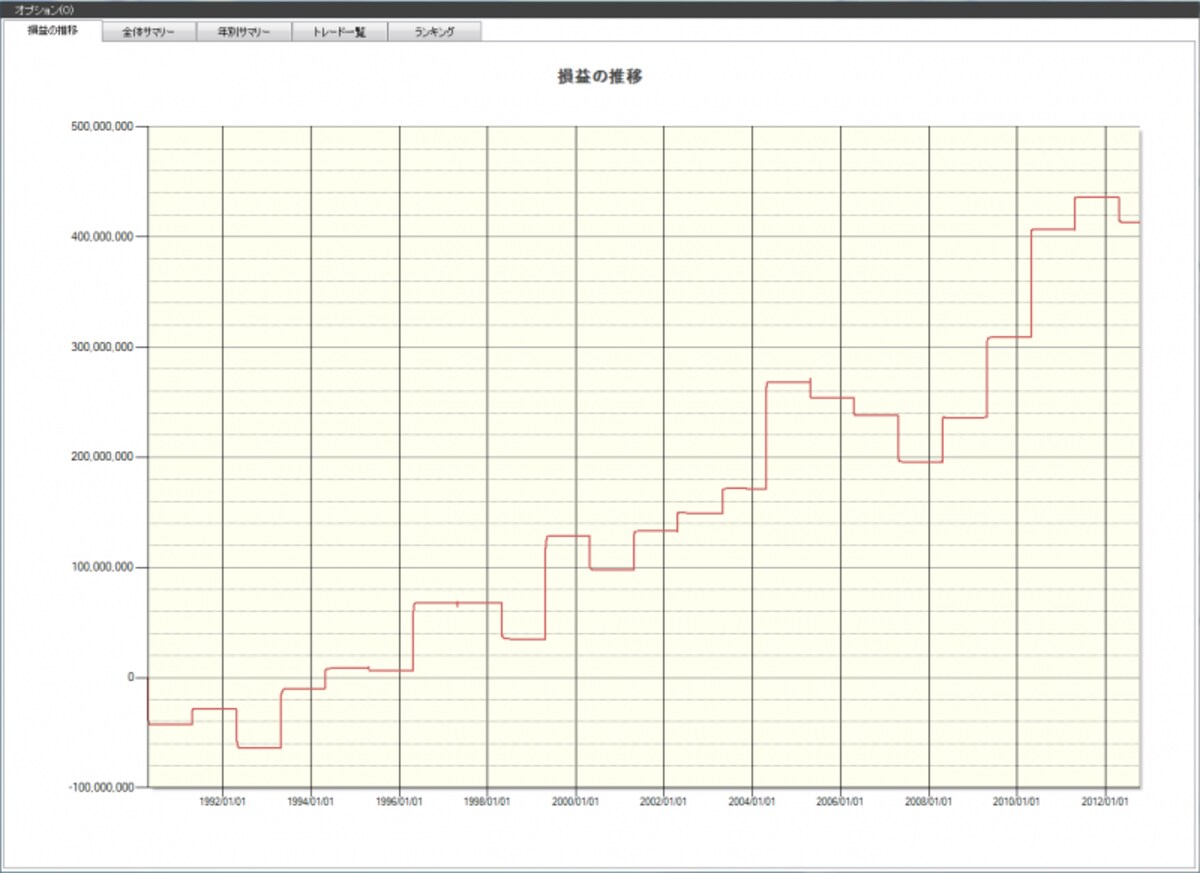Switch to the 全体サマリー tab
Image resolution: width=1200 pixels, height=873 pixels.
click(150, 32)
